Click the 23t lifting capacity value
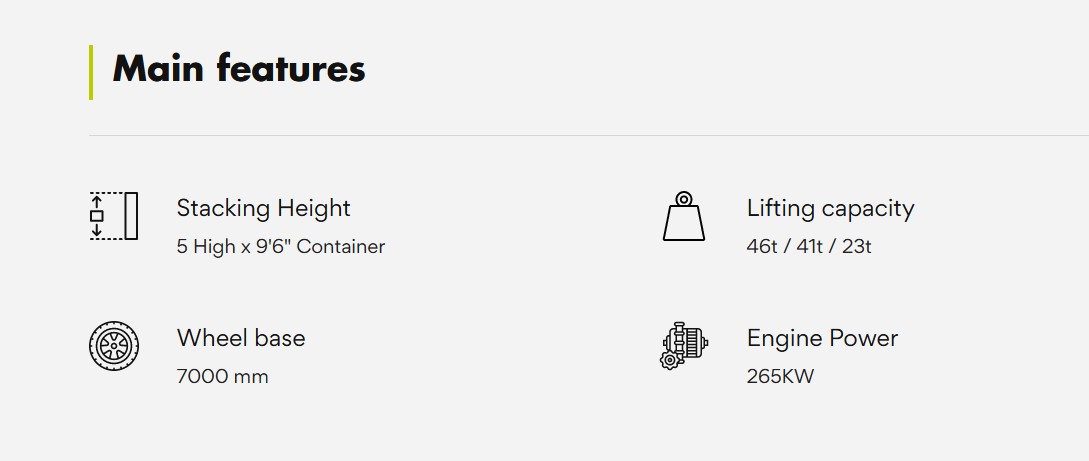Screen dimensions: 1089x461 tap(857, 246)
